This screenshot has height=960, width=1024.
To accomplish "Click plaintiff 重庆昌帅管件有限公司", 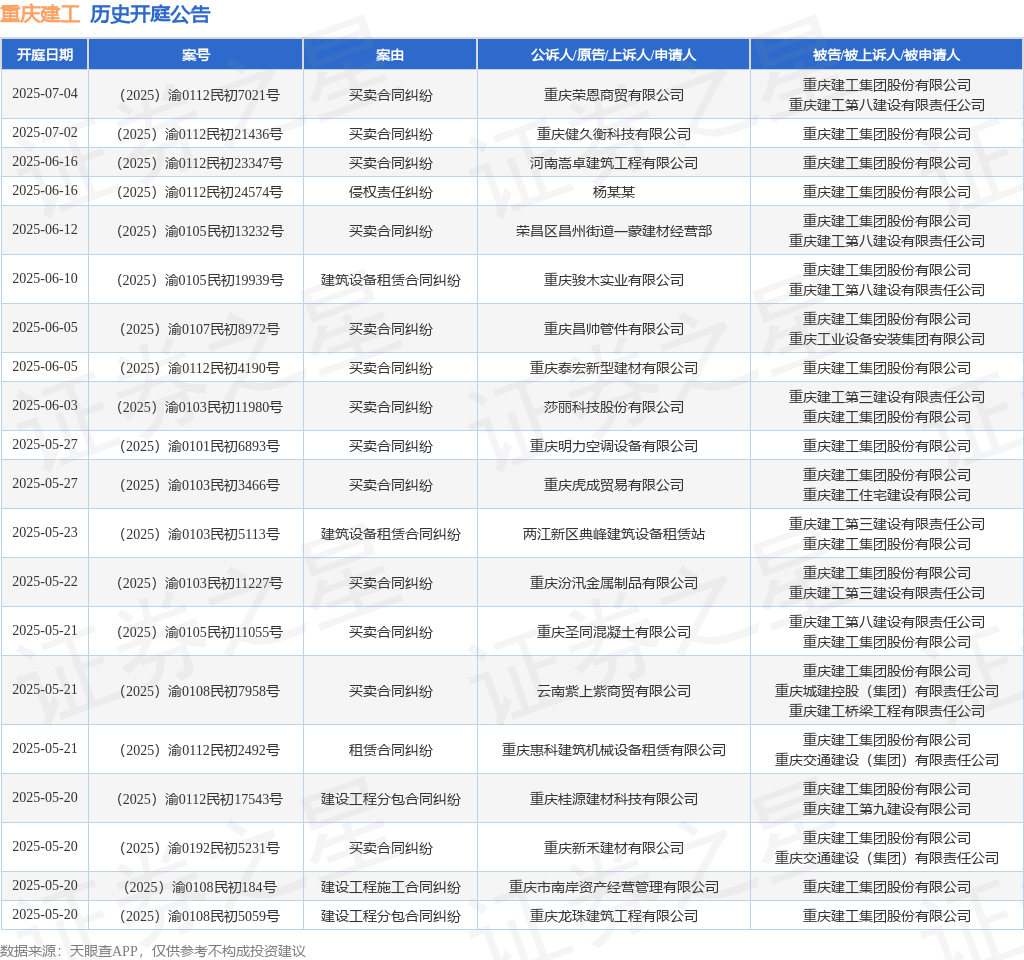I will pyautogui.click(x=613, y=329).
